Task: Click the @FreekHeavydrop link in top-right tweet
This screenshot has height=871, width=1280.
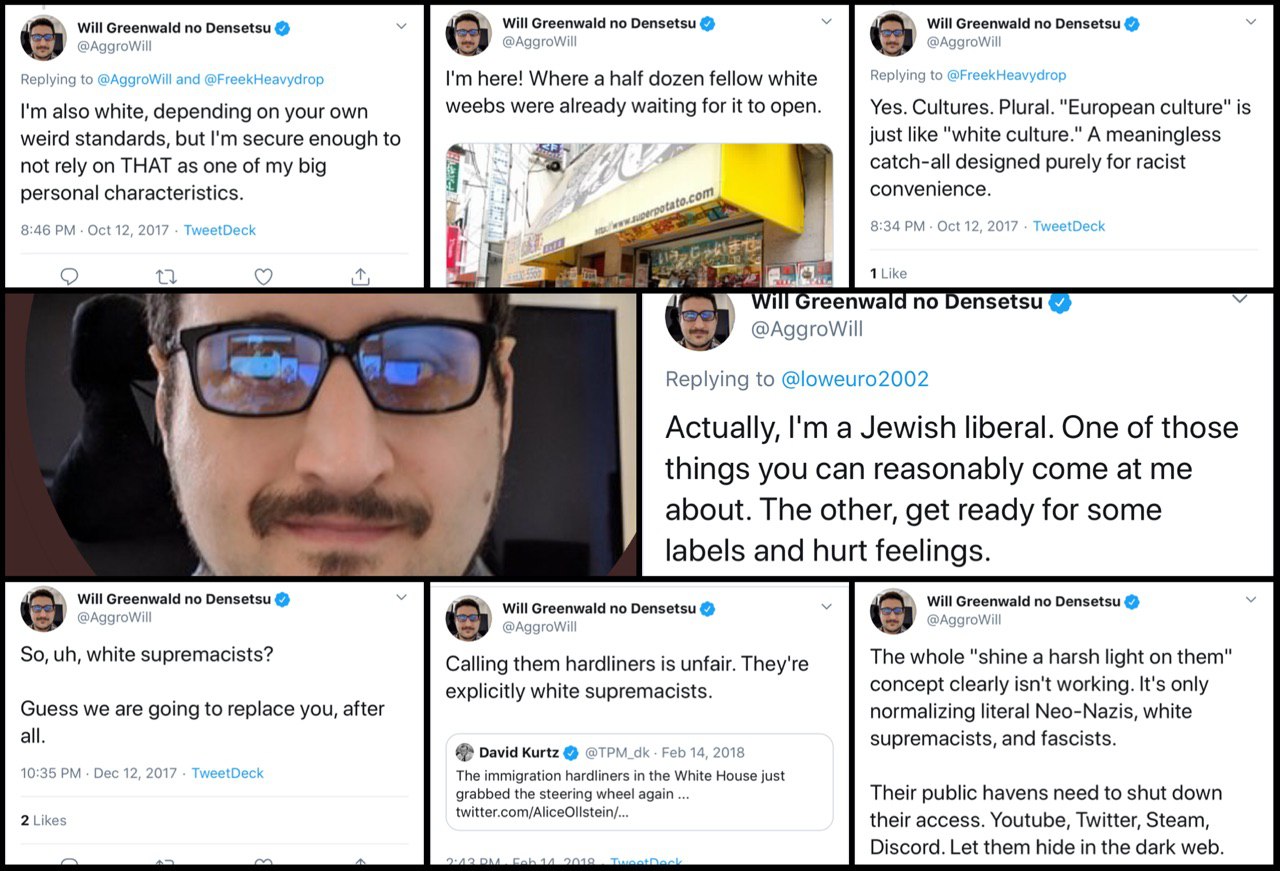Action: [x=1006, y=75]
